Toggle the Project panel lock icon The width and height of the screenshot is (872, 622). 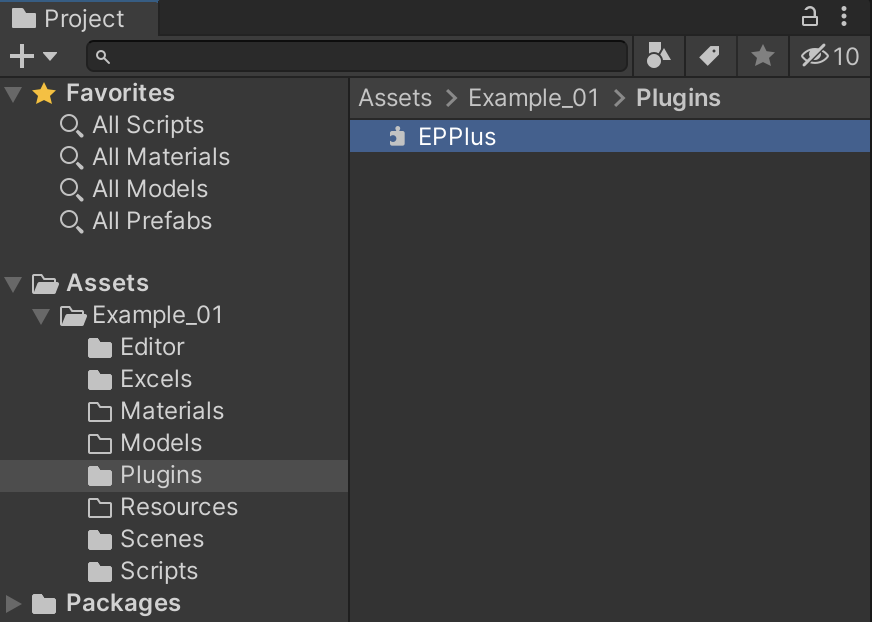pyautogui.click(x=809, y=17)
